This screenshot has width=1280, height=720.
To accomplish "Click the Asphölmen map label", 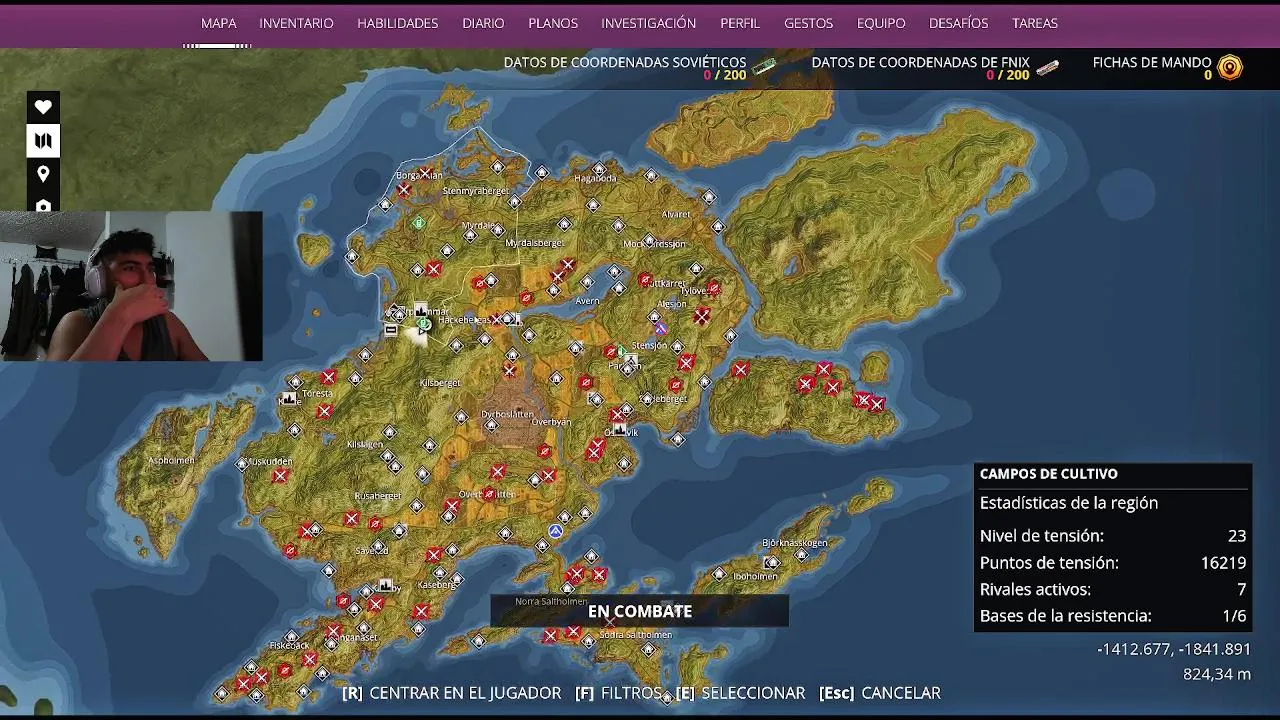I will coord(171,461).
